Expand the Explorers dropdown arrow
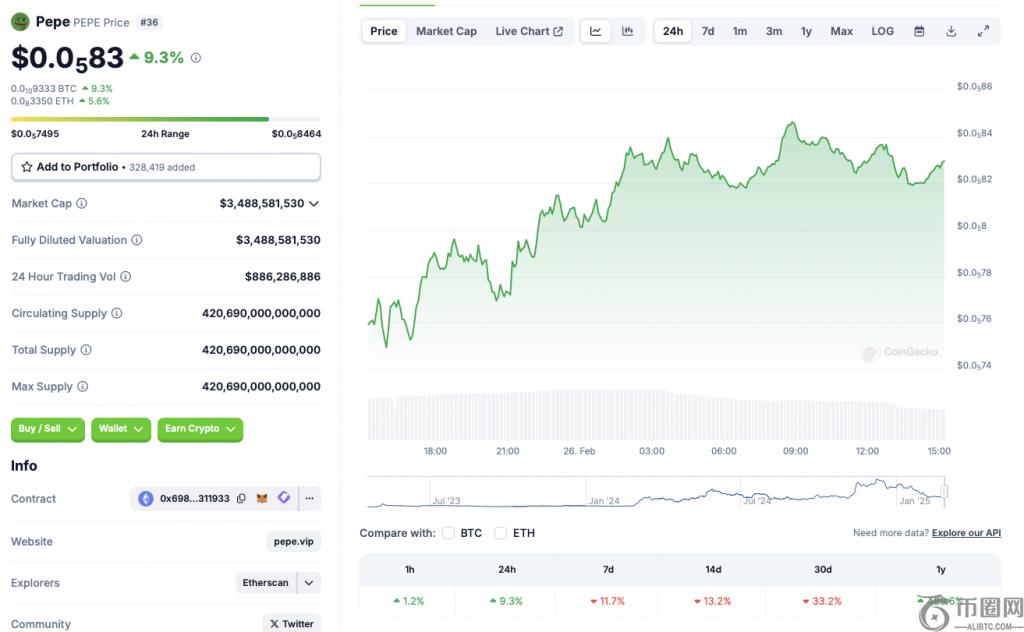This screenshot has height=632, width=1024. tap(308, 583)
